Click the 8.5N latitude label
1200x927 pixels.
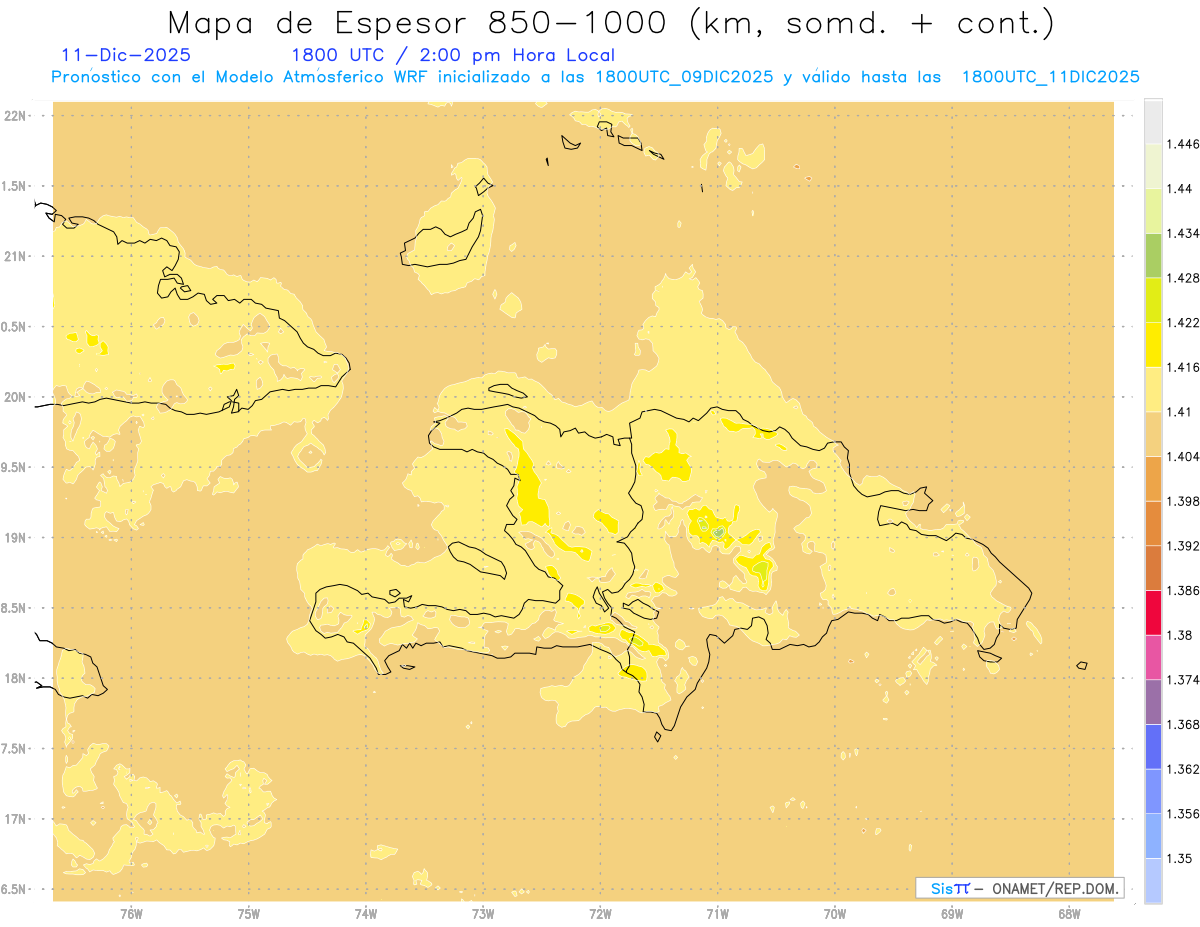pos(13,608)
